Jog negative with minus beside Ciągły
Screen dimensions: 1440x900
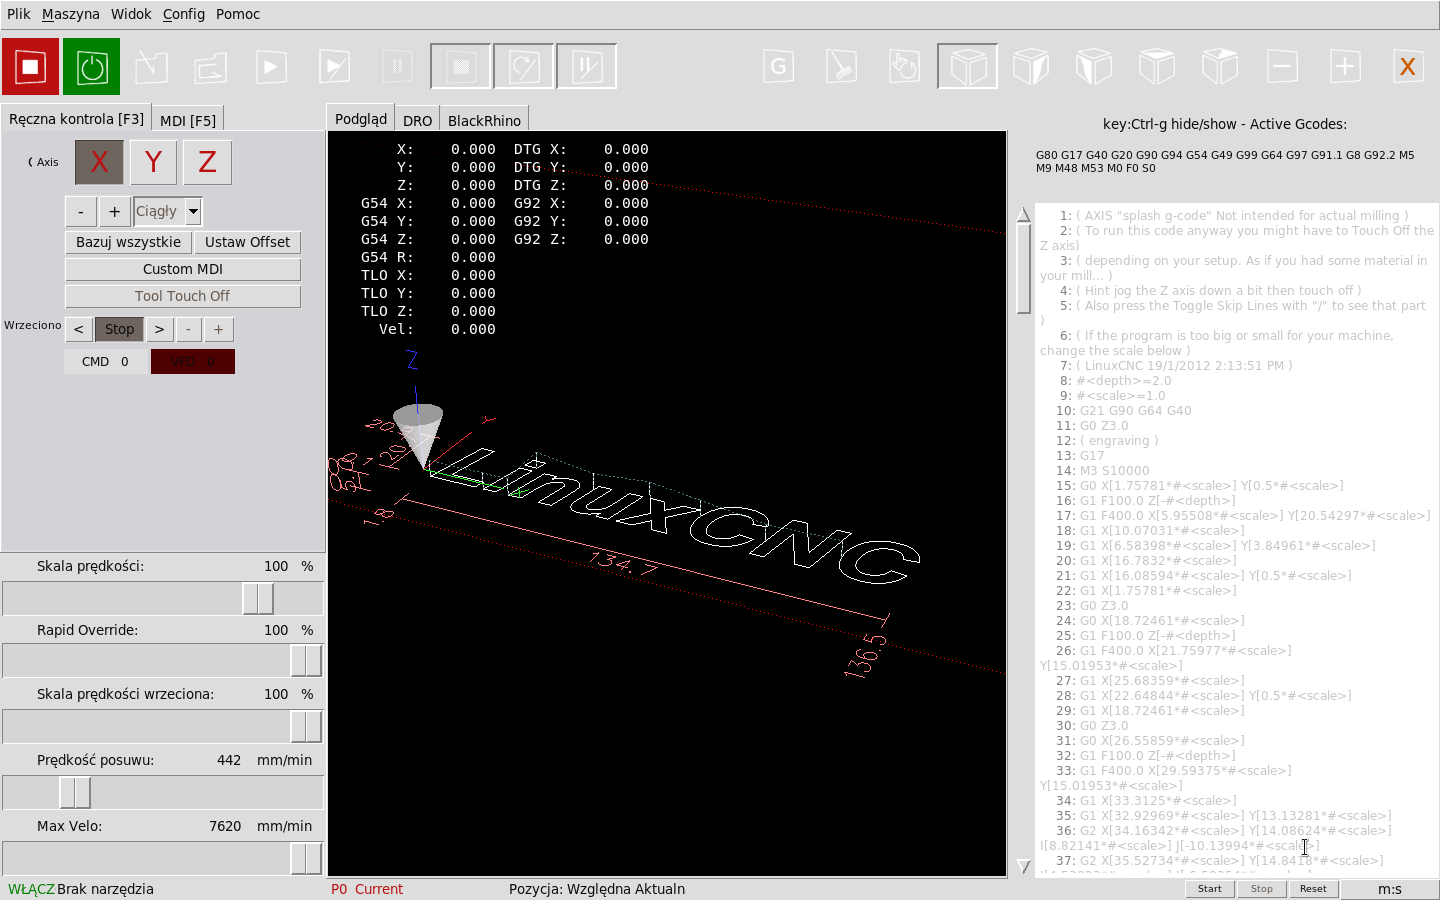[x=81, y=212]
